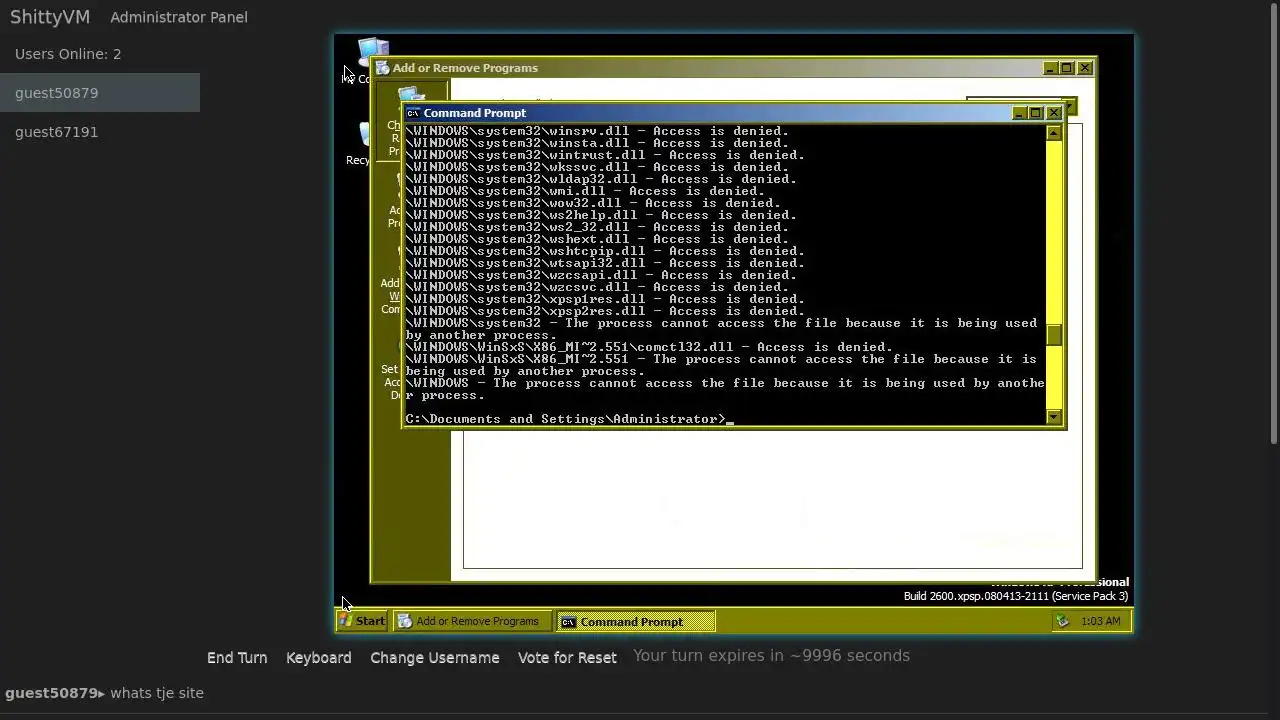This screenshot has width=1280, height=720.
Task: Click the Add or Remove Programs title icon
Action: tap(382, 68)
